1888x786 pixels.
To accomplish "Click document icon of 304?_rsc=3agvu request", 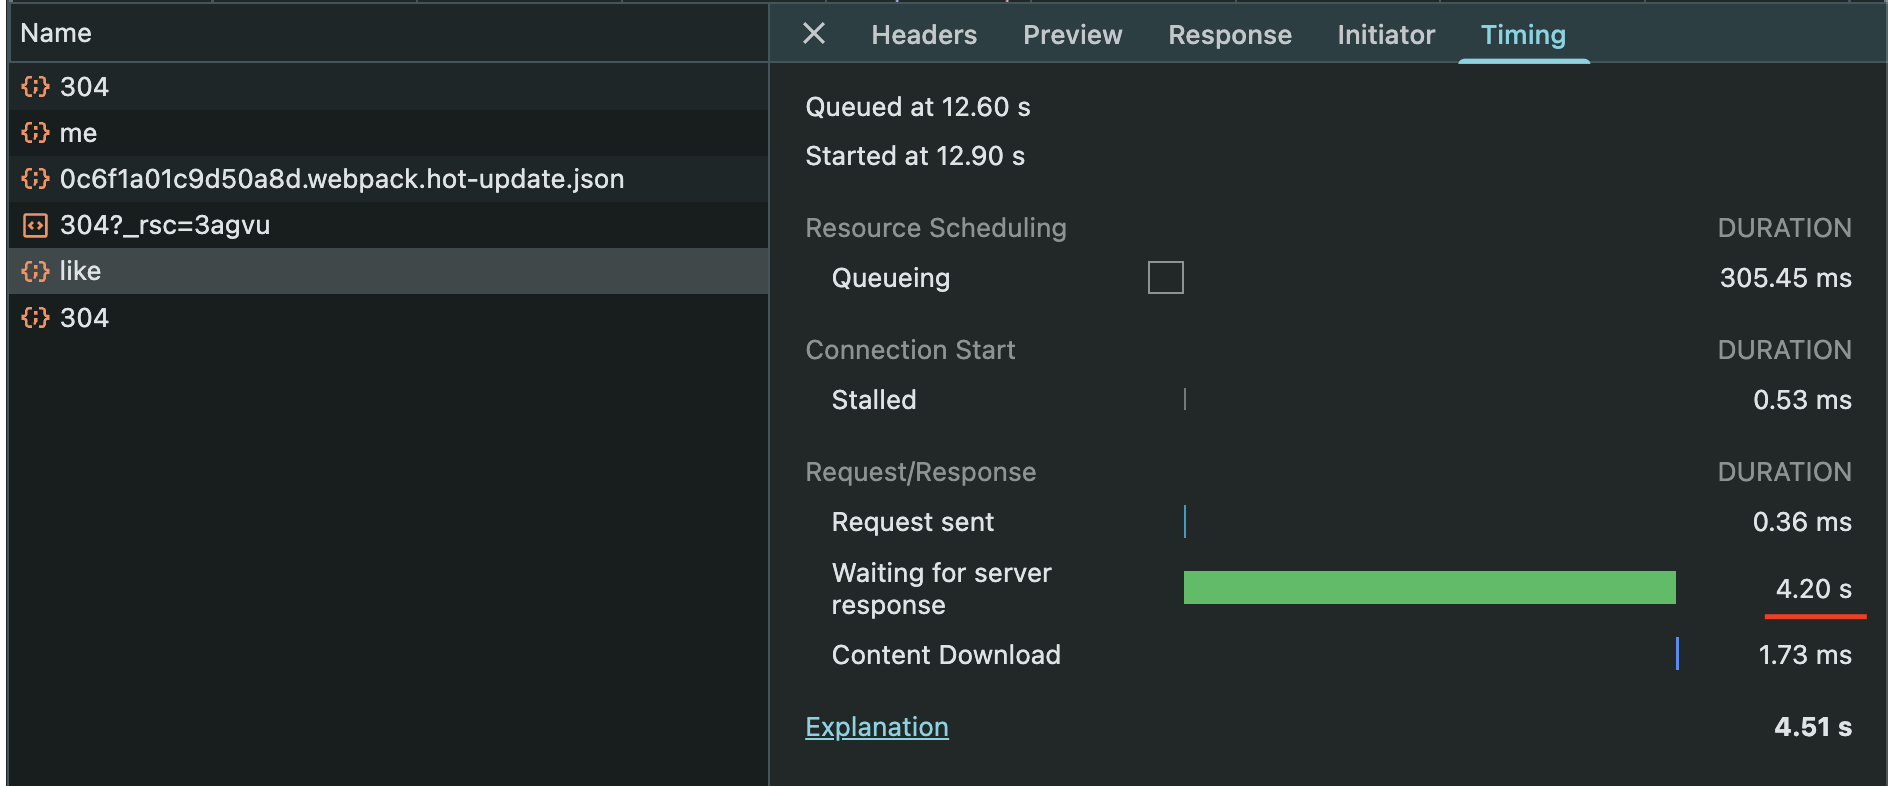I will point(35,225).
